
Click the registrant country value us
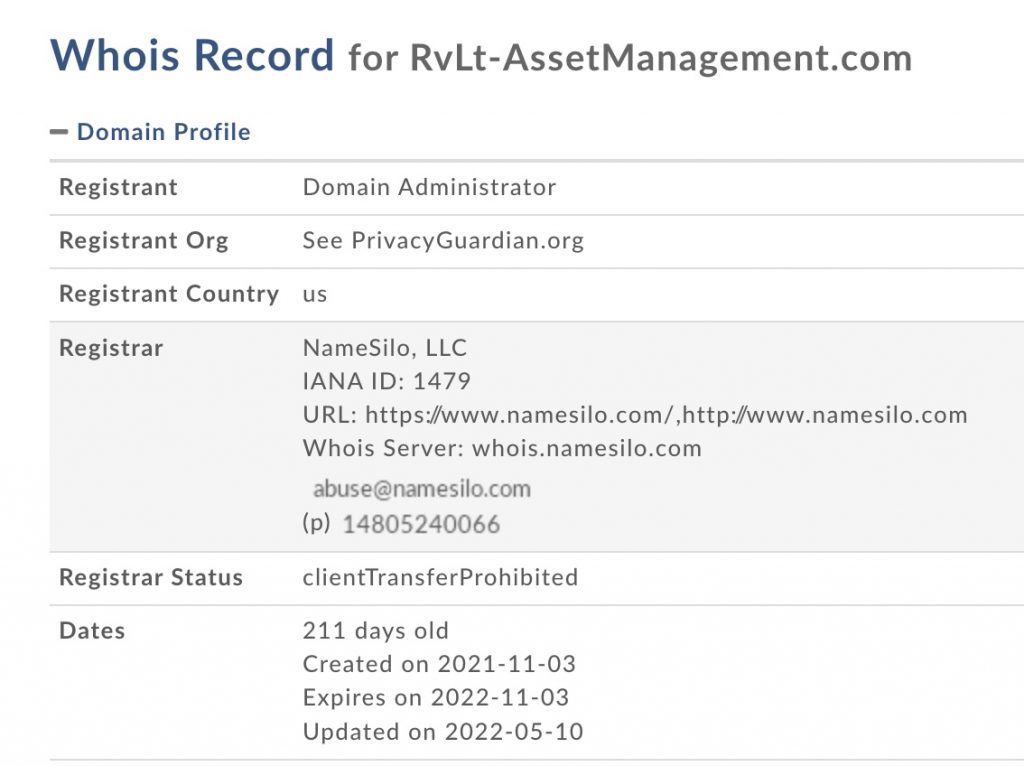[x=315, y=294]
